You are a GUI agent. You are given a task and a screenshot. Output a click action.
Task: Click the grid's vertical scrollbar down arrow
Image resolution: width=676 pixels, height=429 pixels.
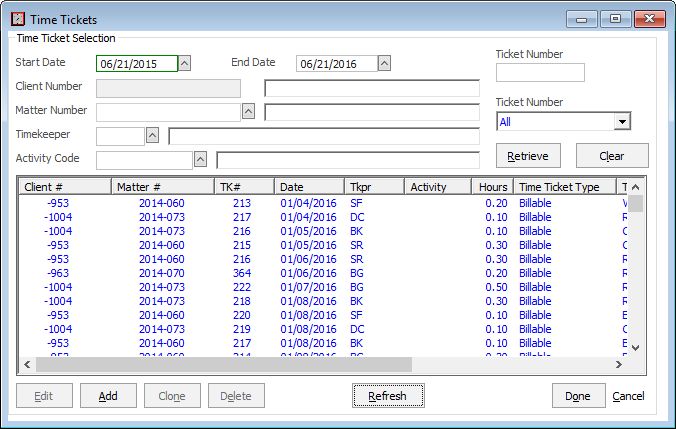(x=635, y=348)
